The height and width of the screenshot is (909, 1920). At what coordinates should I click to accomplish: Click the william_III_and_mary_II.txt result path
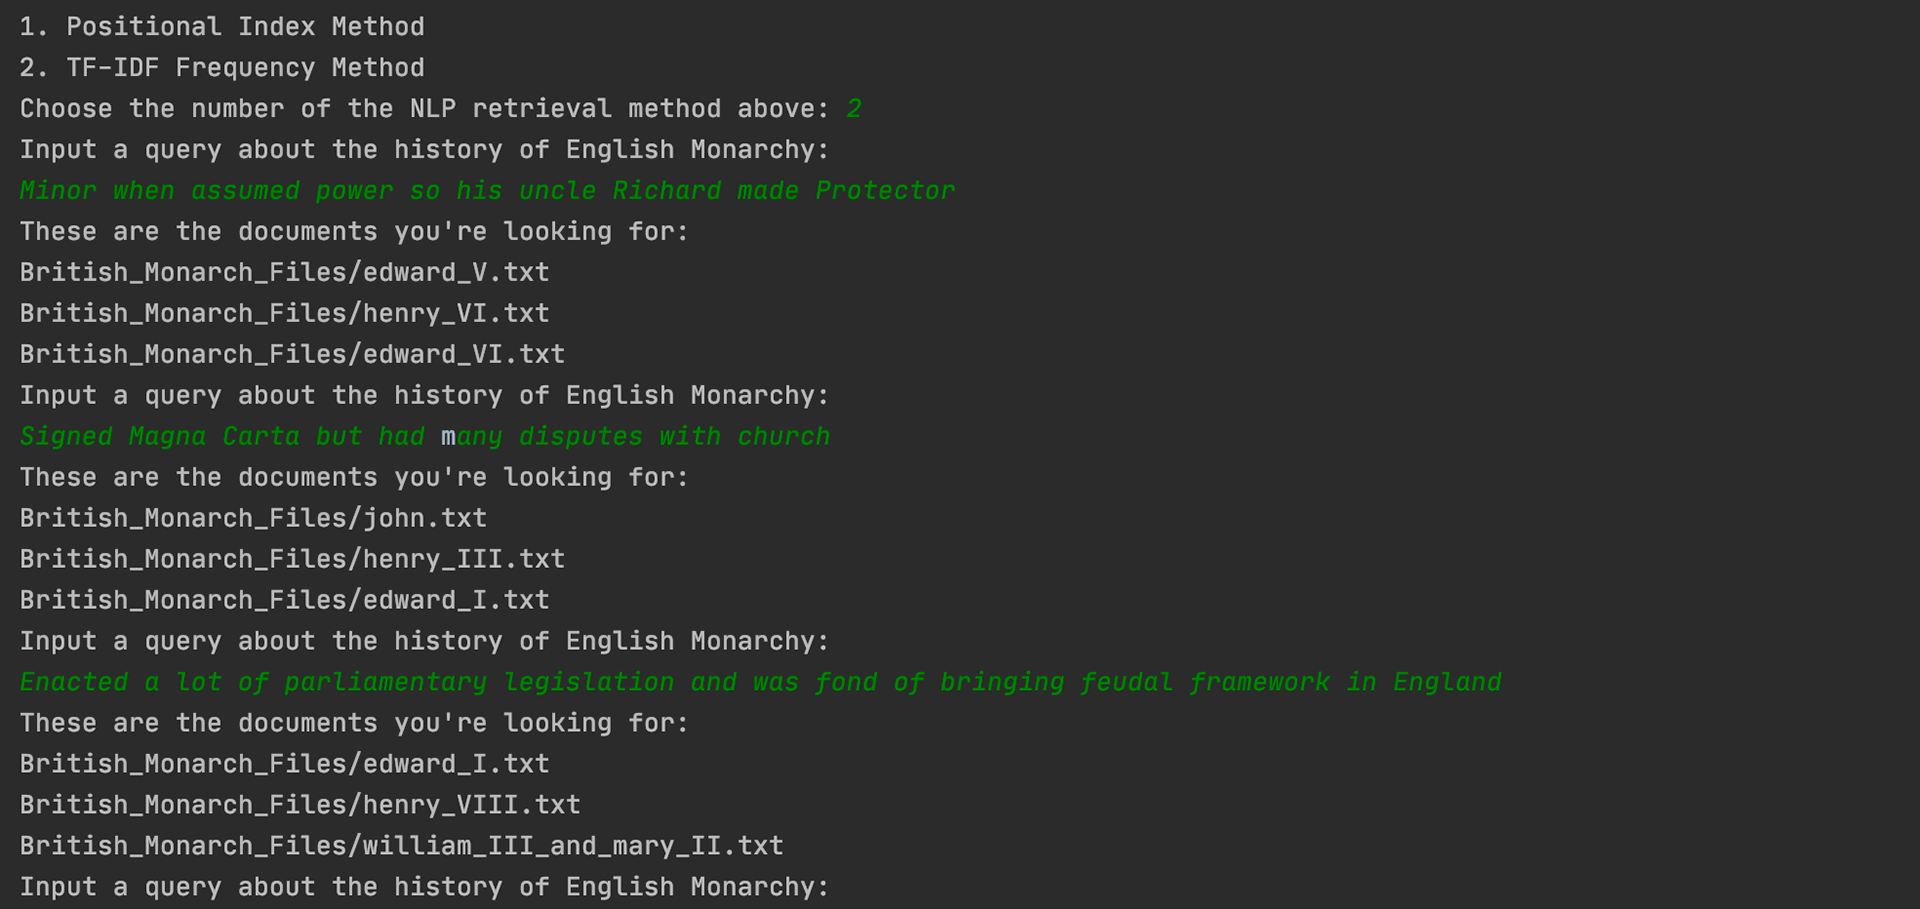point(401,846)
